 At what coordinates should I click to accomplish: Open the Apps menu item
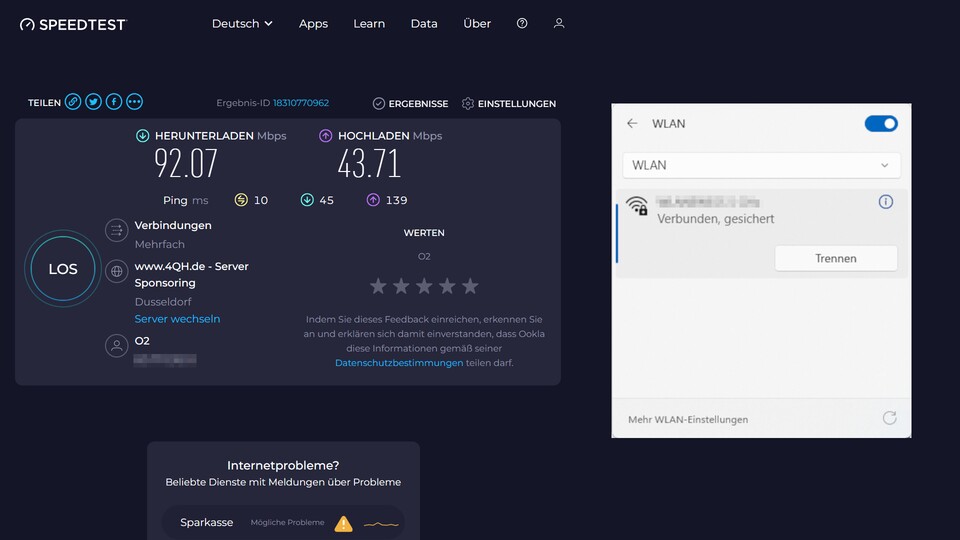pyautogui.click(x=313, y=24)
